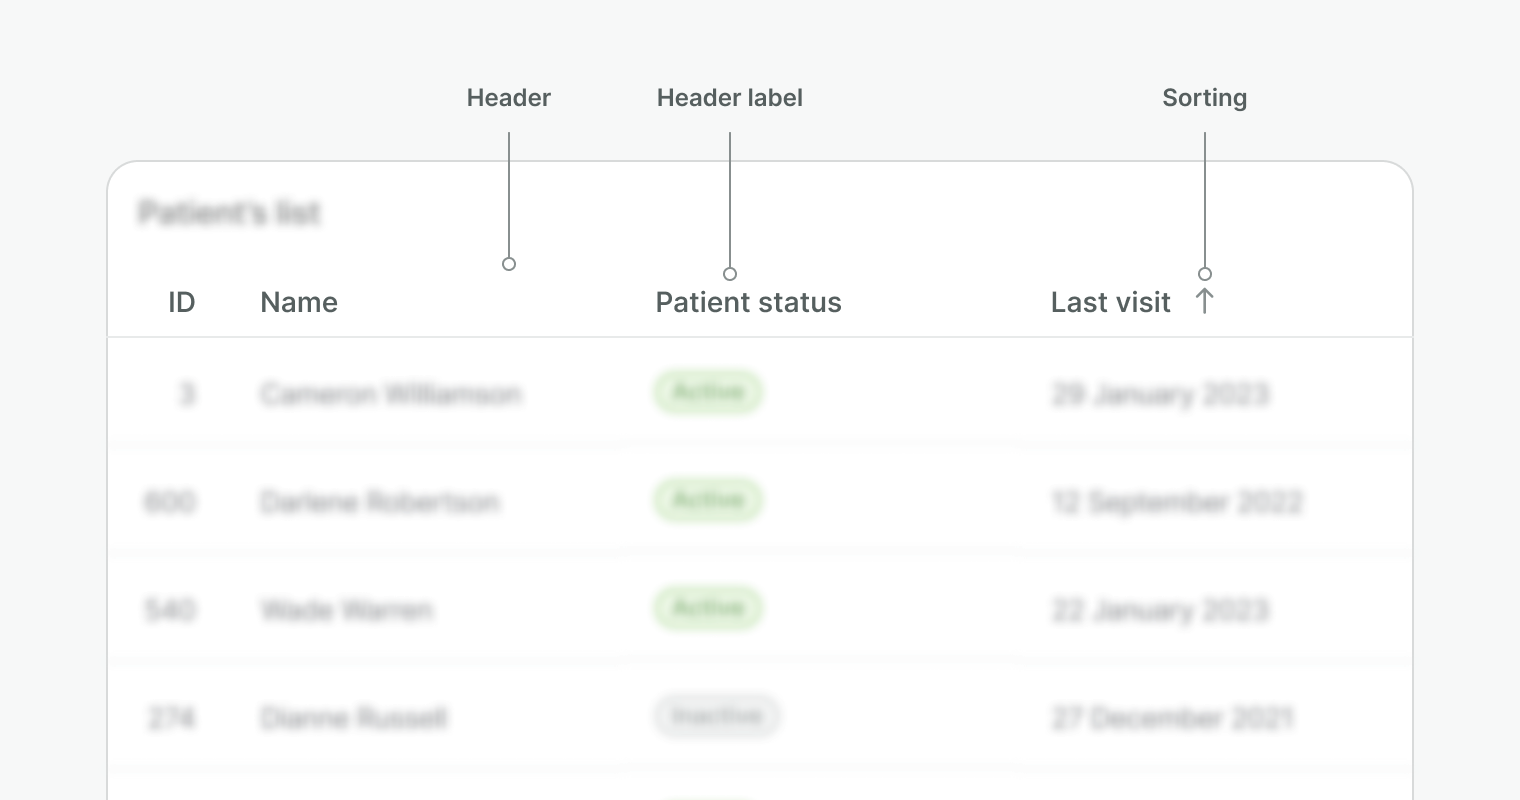This screenshot has width=1520, height=800.
Task: Click the sort arrow beside Last visit
Action: click(1204, 301)
